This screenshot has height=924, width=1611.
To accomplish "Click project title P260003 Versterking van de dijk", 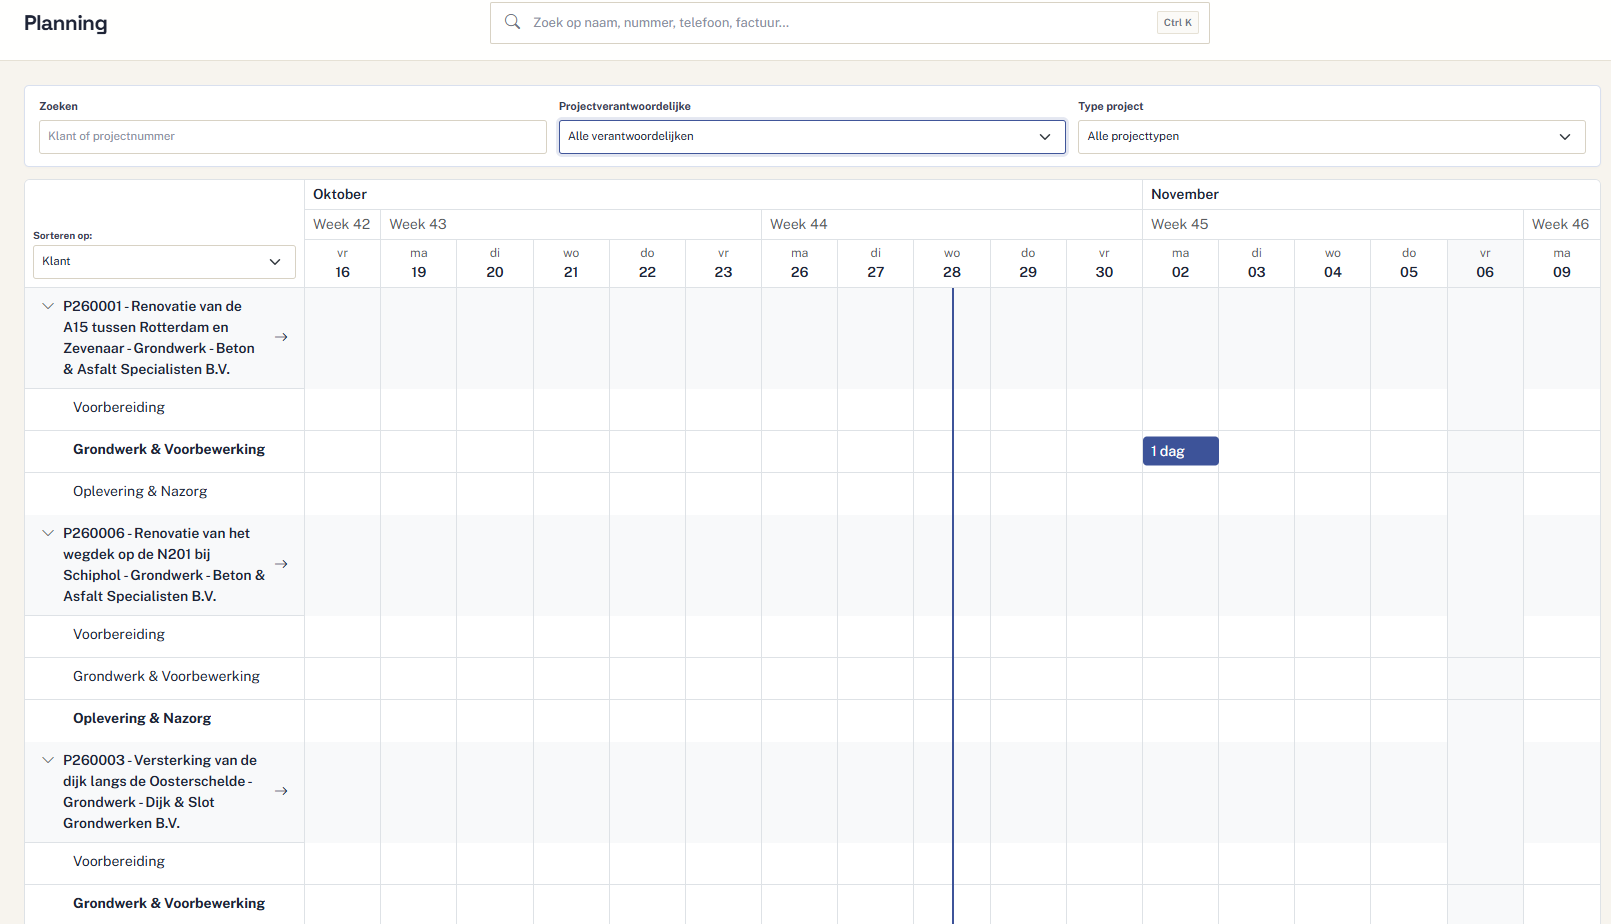I will pos(160,792).
